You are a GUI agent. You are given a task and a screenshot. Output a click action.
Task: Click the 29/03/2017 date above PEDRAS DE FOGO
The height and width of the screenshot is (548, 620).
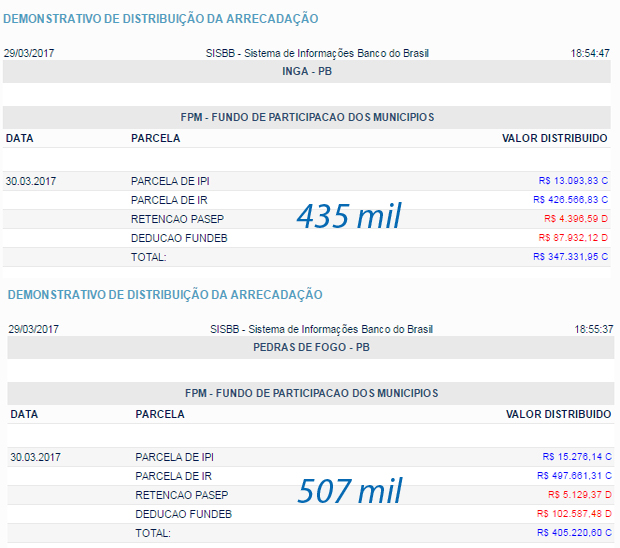[34, 329]
